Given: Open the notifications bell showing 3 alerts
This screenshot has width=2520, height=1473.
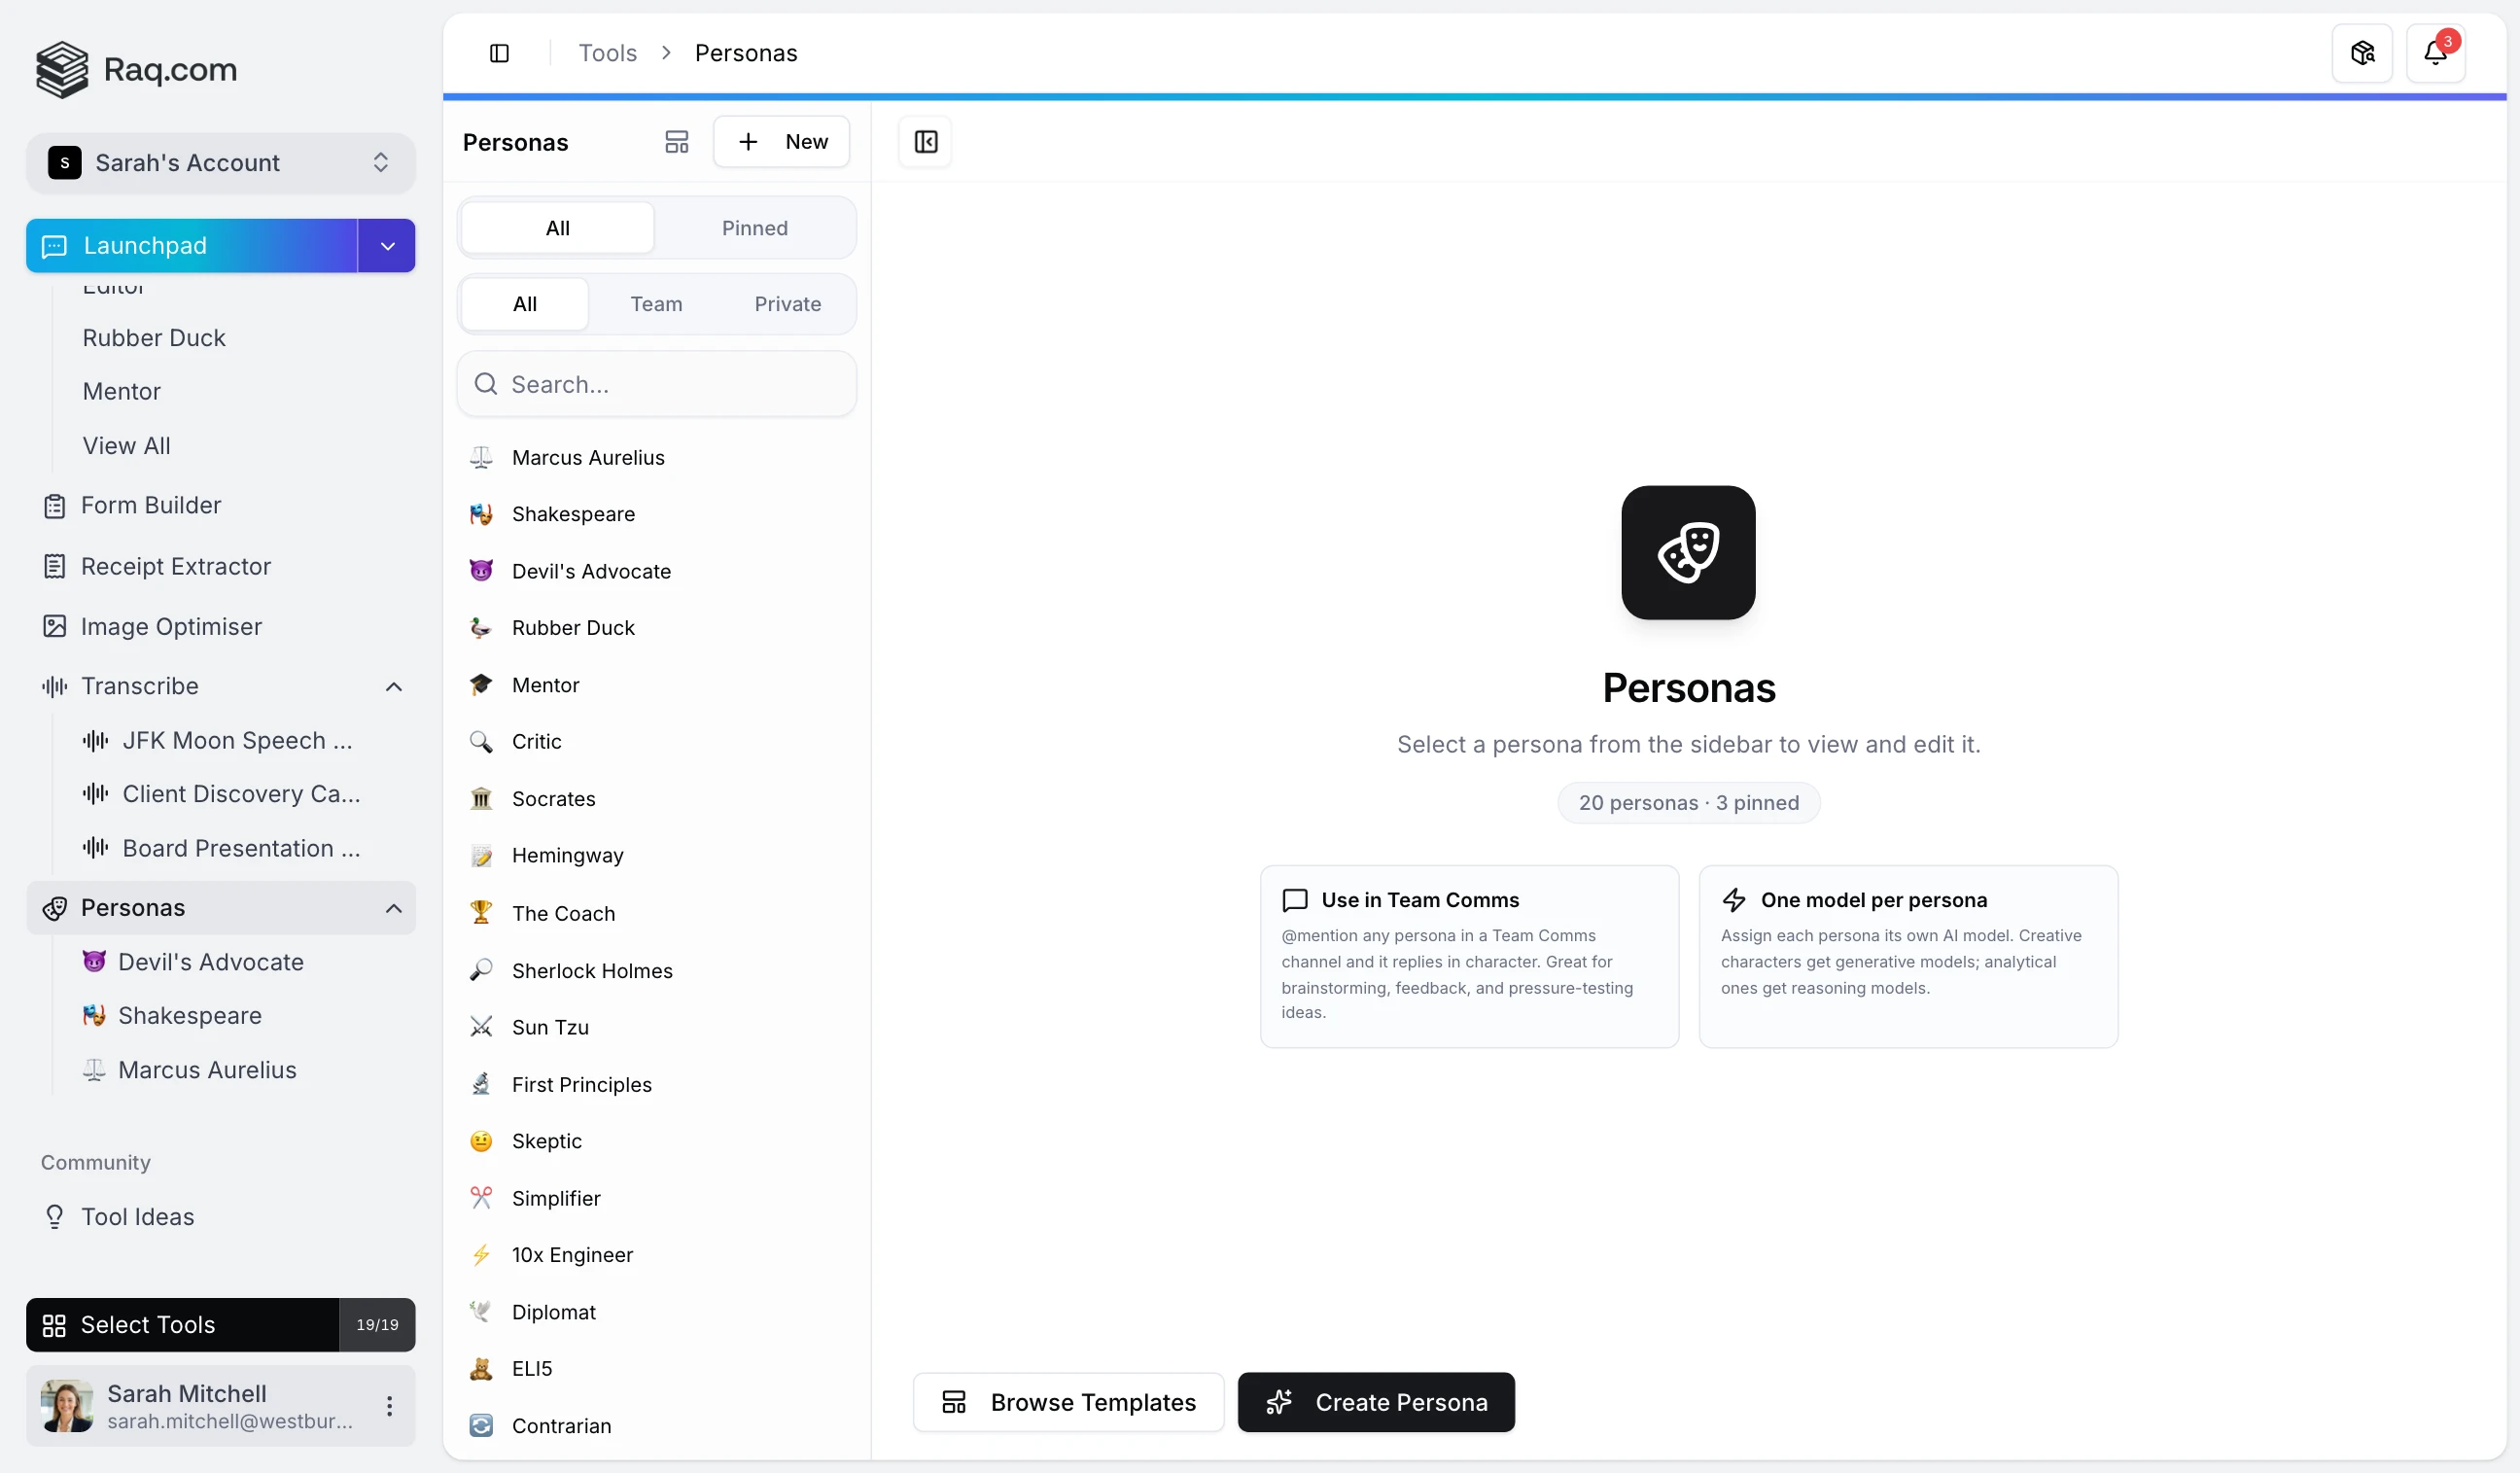Looking at the screenshot, I should point(2437,52).
